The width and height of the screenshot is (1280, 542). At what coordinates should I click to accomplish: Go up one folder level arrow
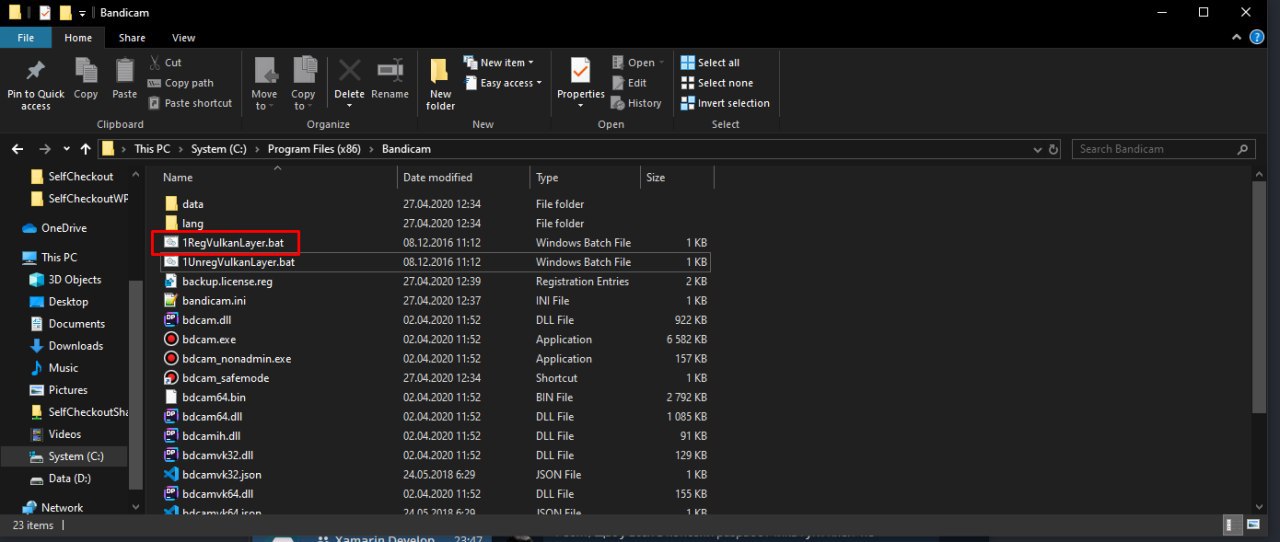point(85,149)
